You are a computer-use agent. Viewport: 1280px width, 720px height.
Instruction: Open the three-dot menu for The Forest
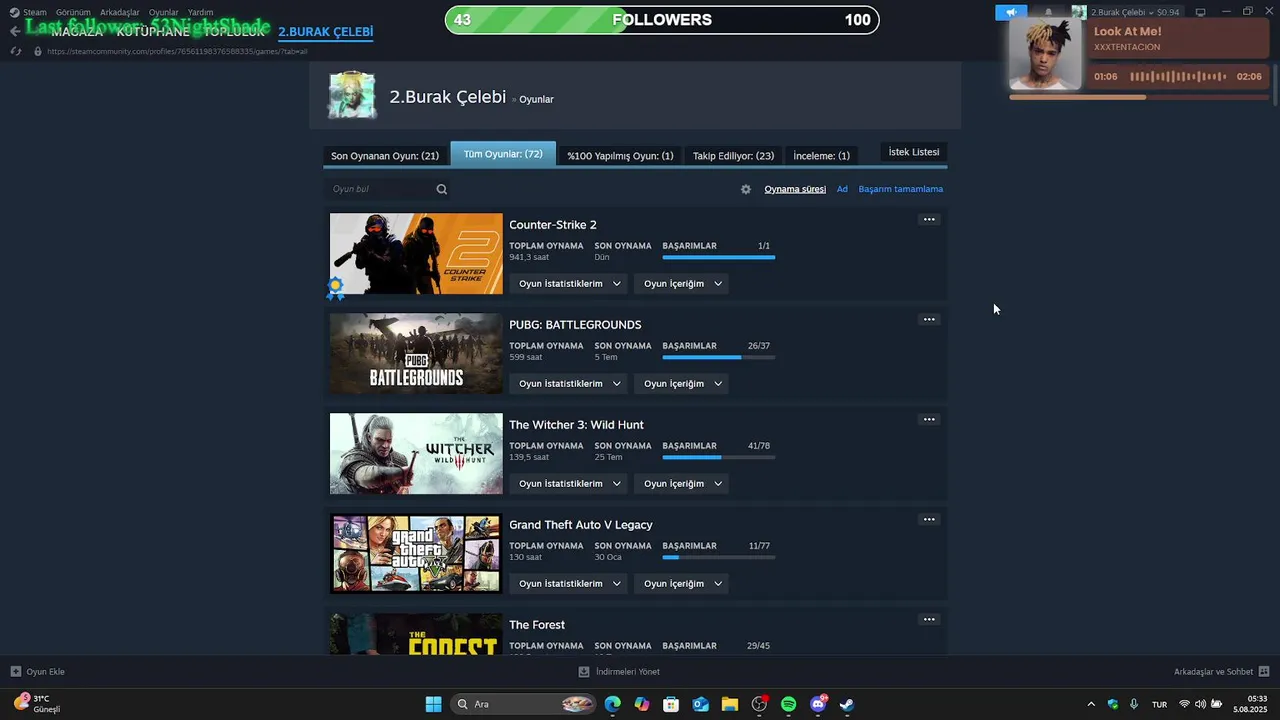coord(929,619)
